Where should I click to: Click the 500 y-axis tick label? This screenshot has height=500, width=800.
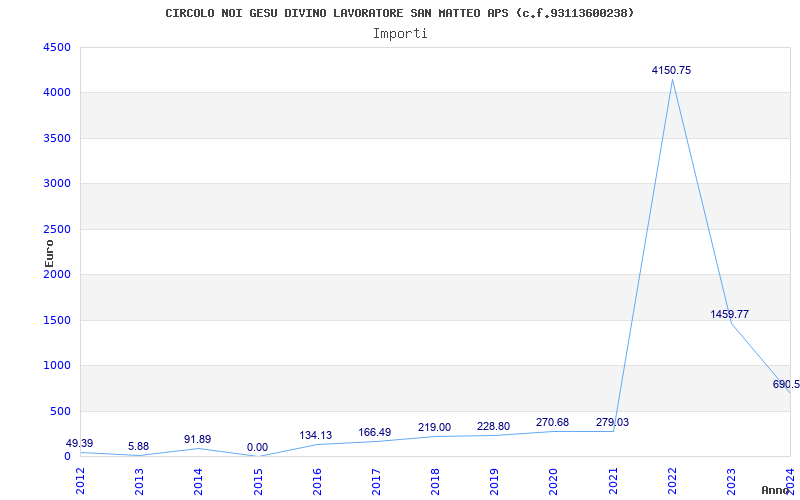point(60,411)
